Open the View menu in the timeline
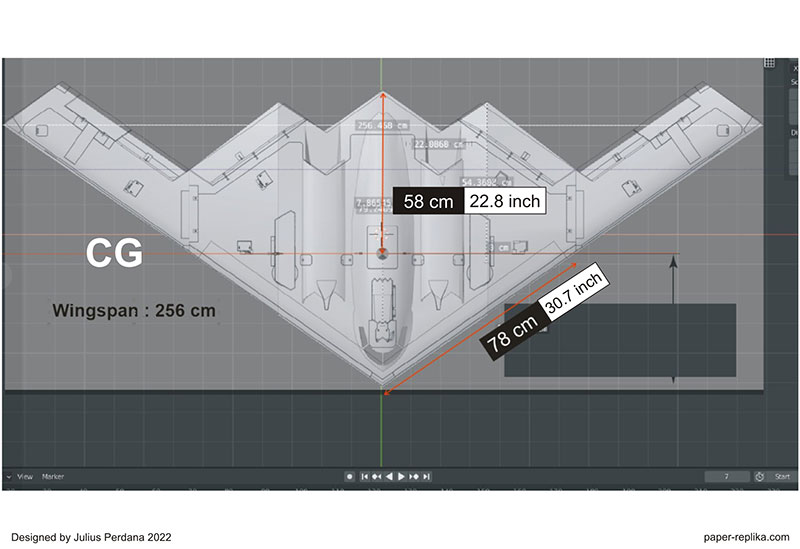800x549 pixels. click(25, 477)
